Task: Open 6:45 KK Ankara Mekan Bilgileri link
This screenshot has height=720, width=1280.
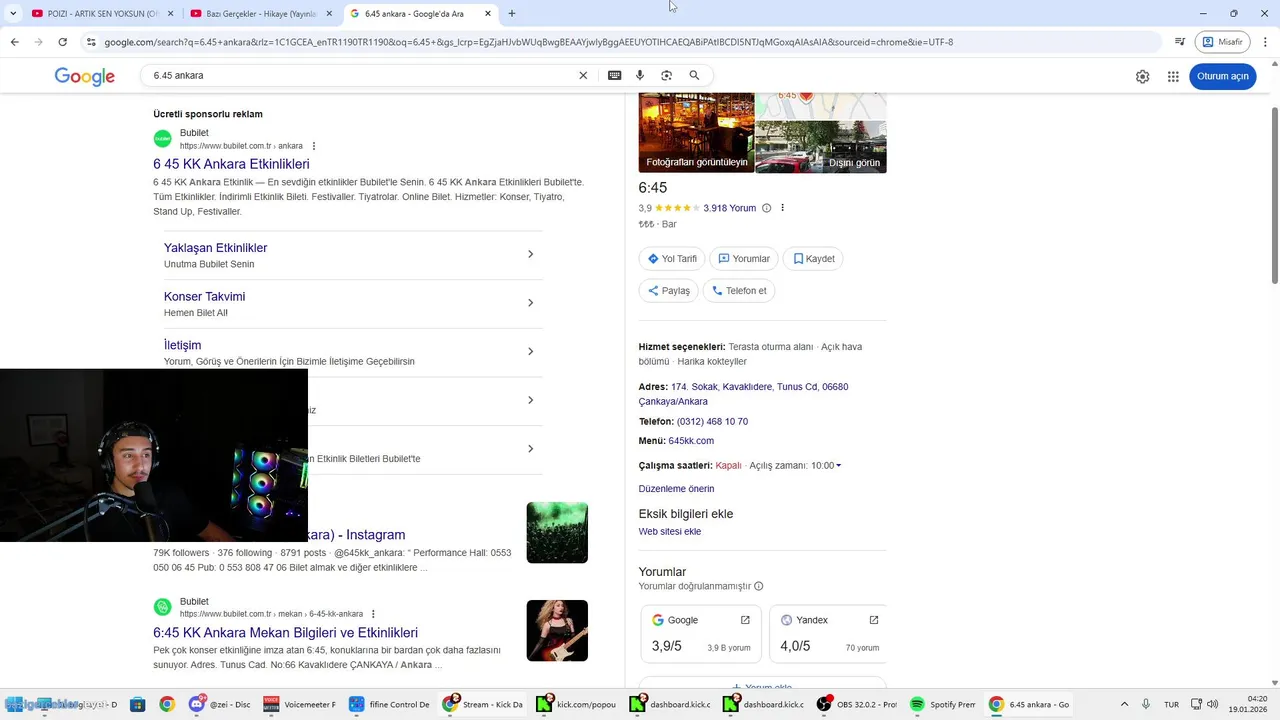Action: [285, 633]
